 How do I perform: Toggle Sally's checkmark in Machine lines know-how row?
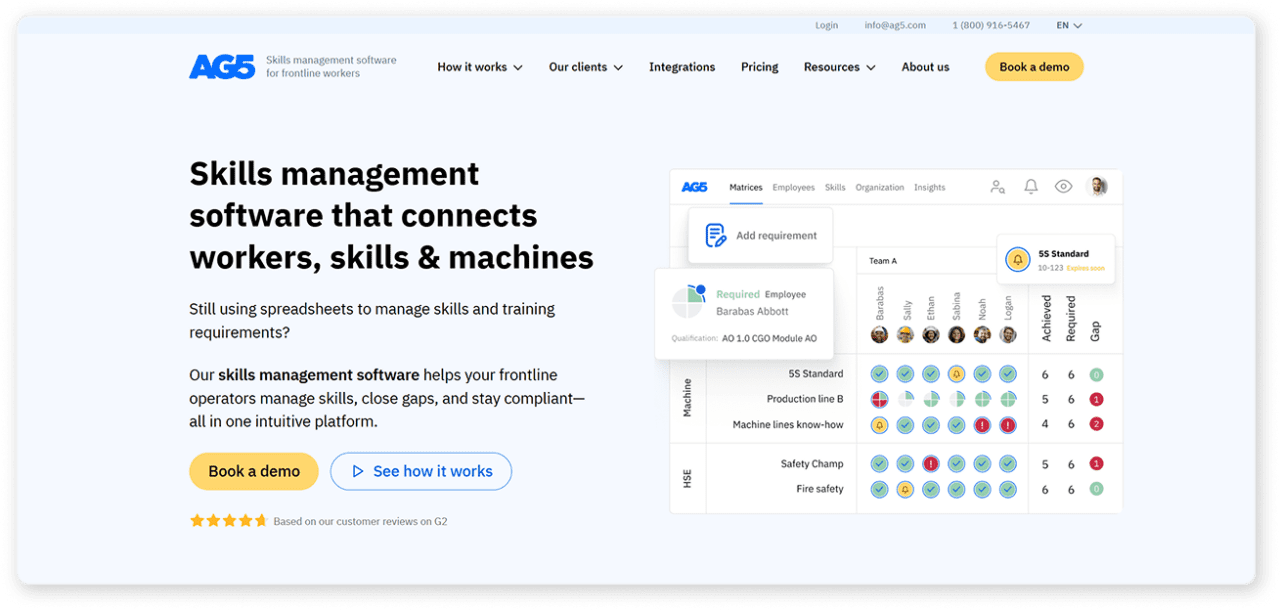905,425
